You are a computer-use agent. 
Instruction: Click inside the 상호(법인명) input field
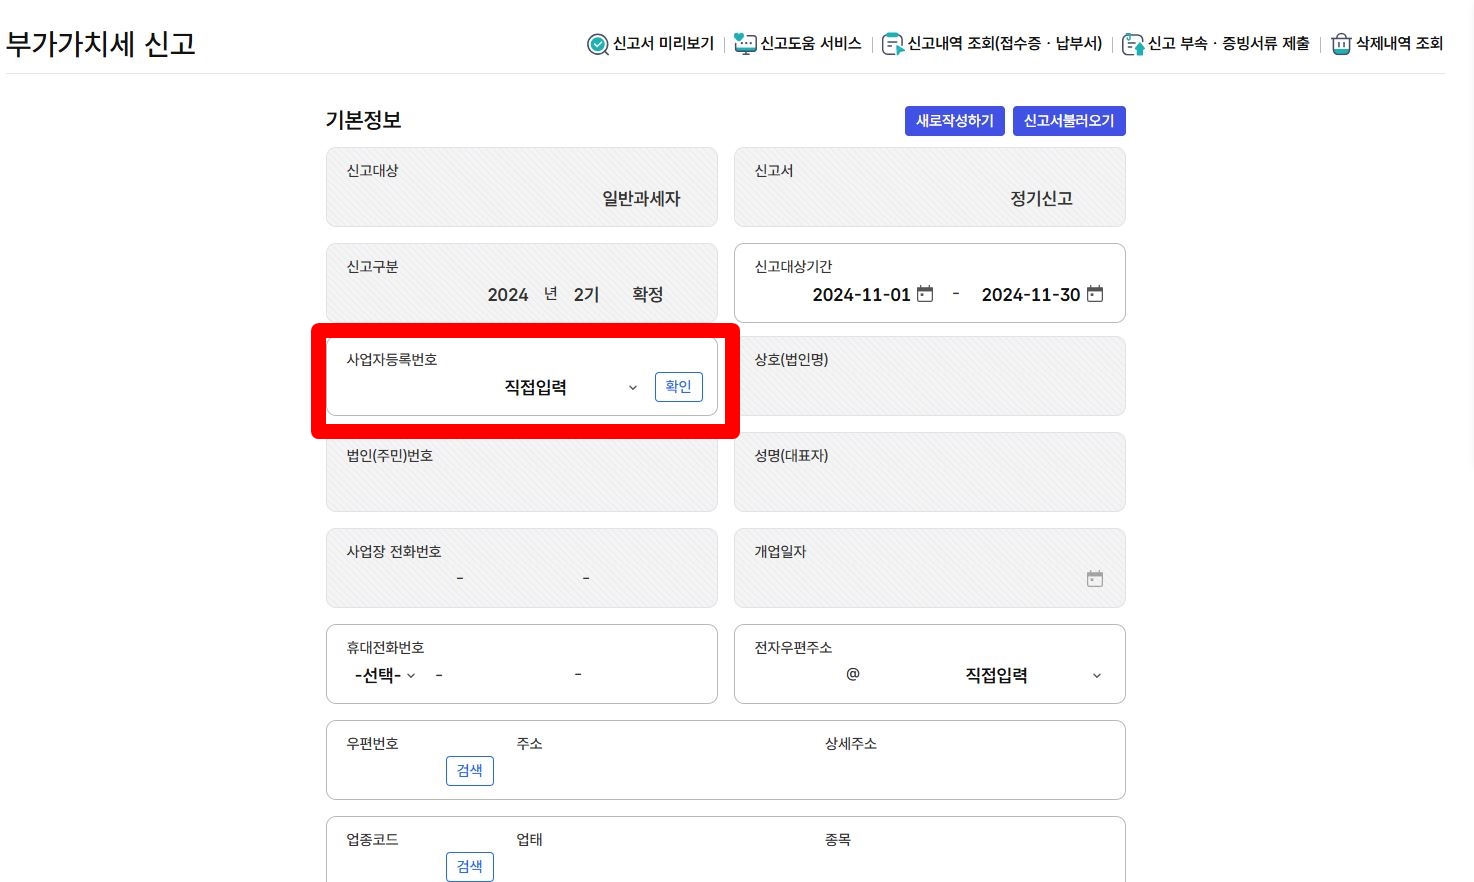[929, 390]
